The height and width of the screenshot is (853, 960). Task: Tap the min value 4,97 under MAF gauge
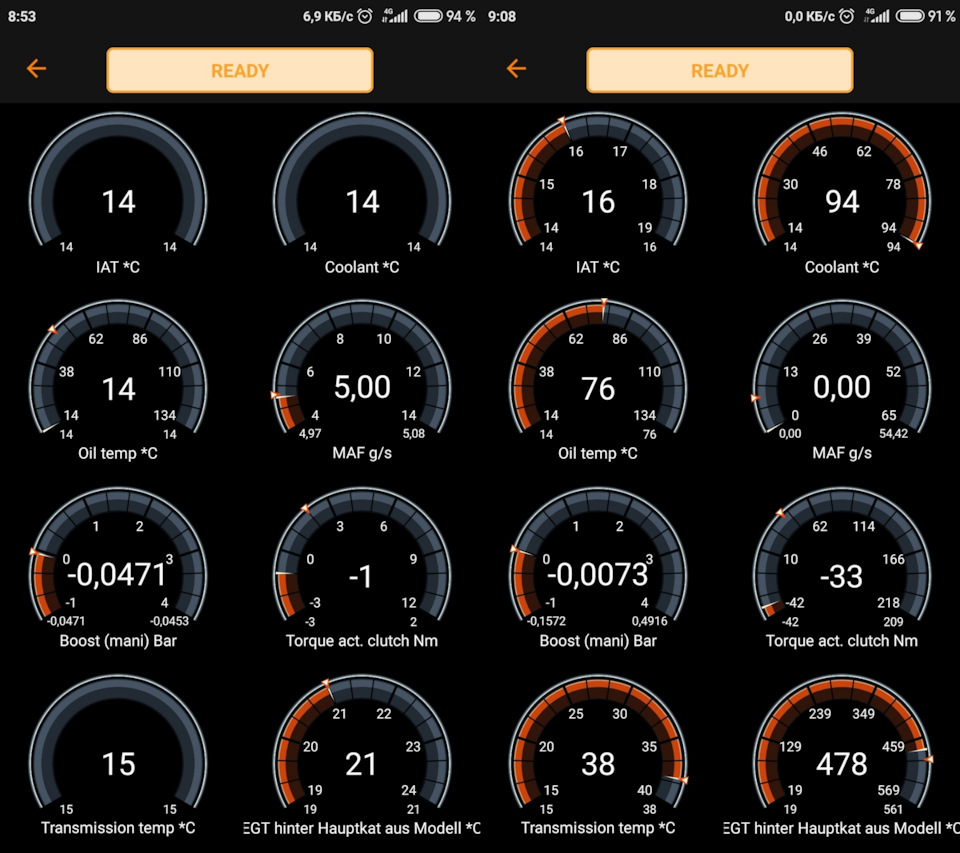click(310, 434)
